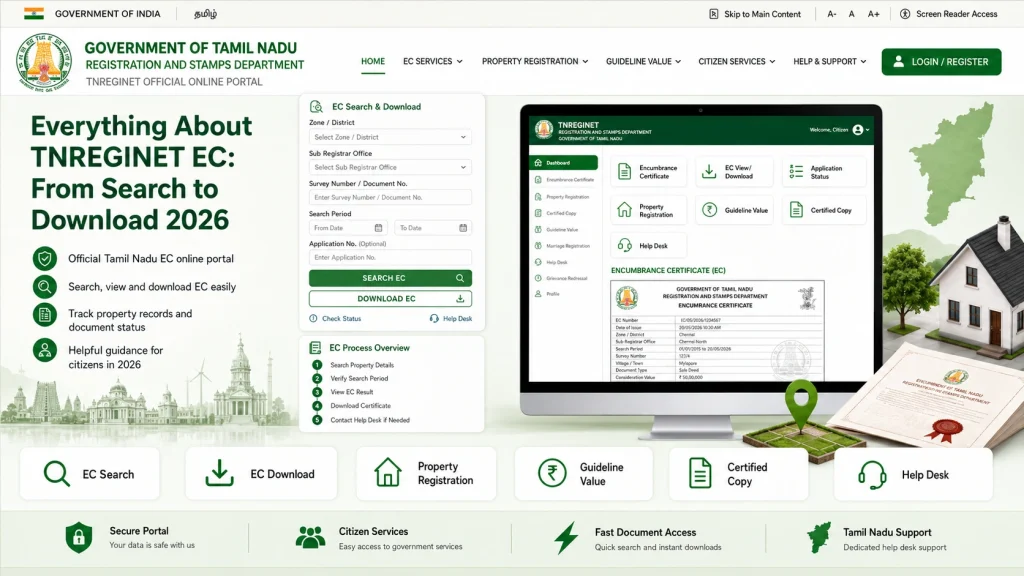Click the Guideline Value tile on dashboard monitor
Viewport: 1024px width, 576px height.
734,210
